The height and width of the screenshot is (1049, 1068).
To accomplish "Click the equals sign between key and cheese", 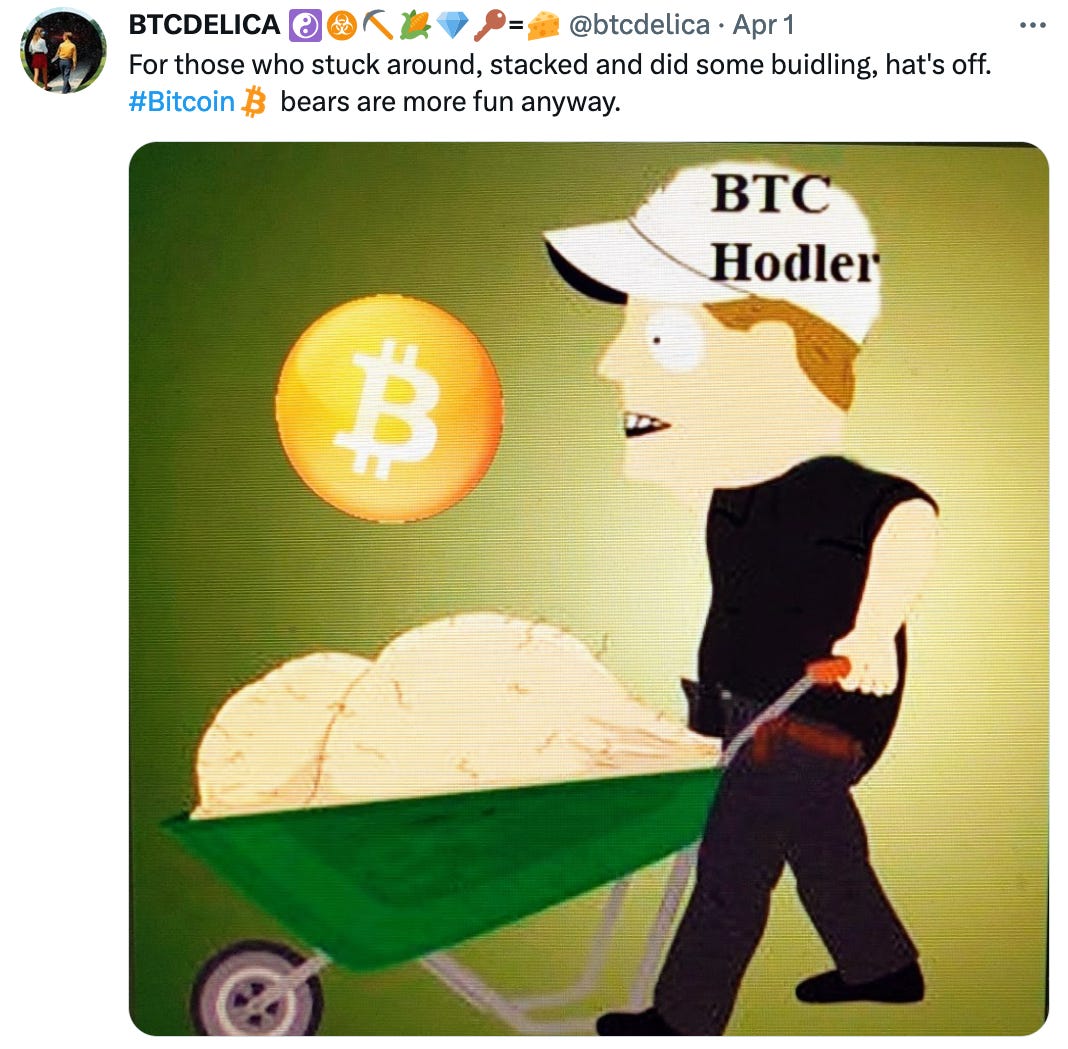I will click(x=516, y=26).
